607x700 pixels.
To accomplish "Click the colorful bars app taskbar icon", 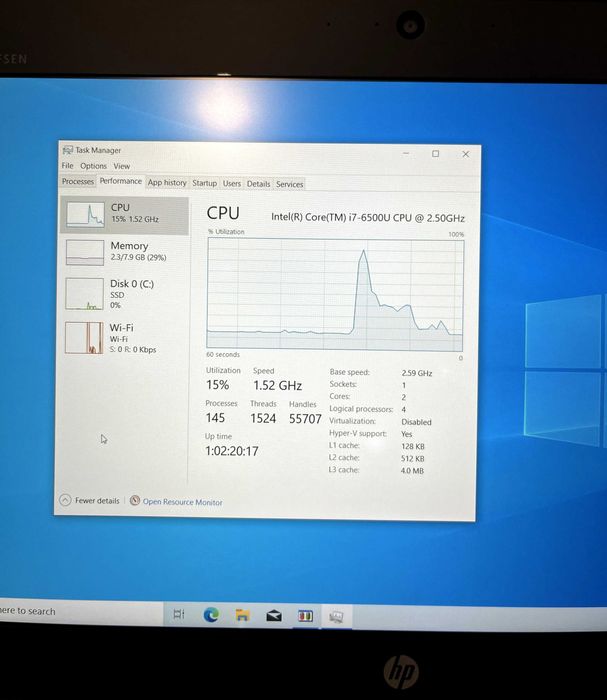I will coord(305,617).
